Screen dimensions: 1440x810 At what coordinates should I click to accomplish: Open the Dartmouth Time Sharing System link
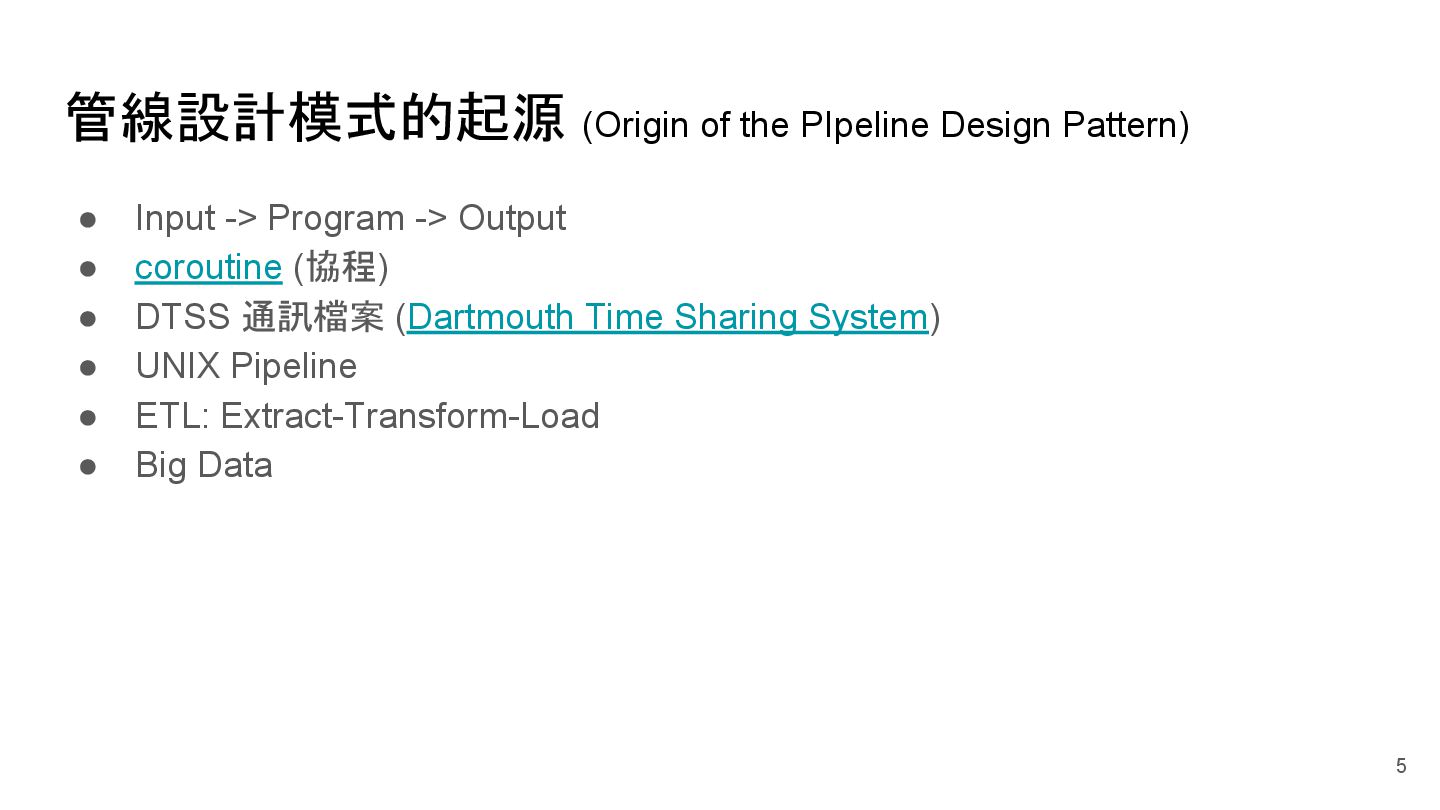click(667, 317)
